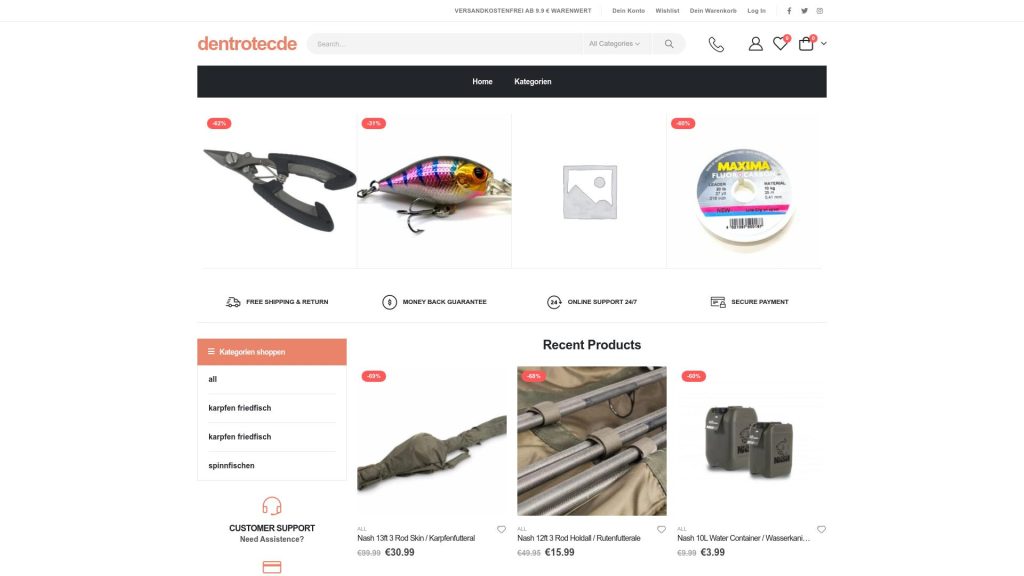
Task: Open the shopping cart bag icon
Action: (x=806, y=44)
